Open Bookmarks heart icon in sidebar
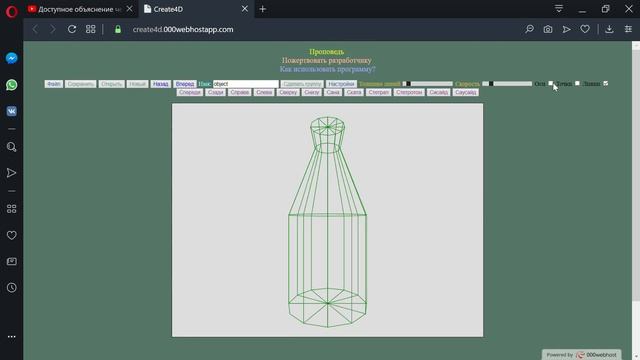The width and height of the screenshot is (640, 360). click(x=11, y=235)
